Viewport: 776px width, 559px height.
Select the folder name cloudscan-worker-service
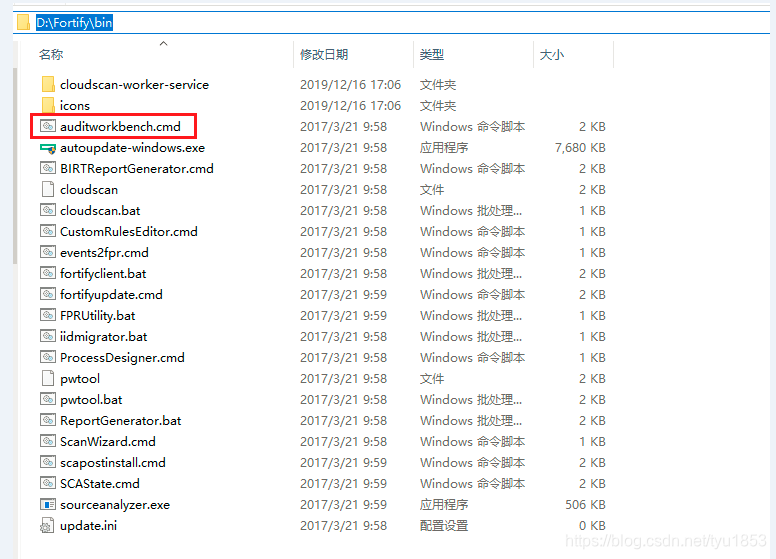click(134, 85)
